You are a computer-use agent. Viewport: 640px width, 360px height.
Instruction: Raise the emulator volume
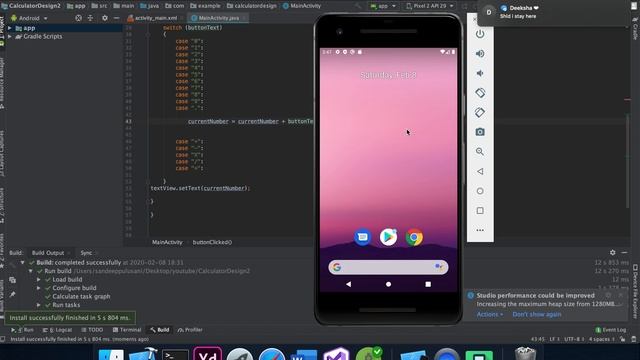click(x=480, y=53)
